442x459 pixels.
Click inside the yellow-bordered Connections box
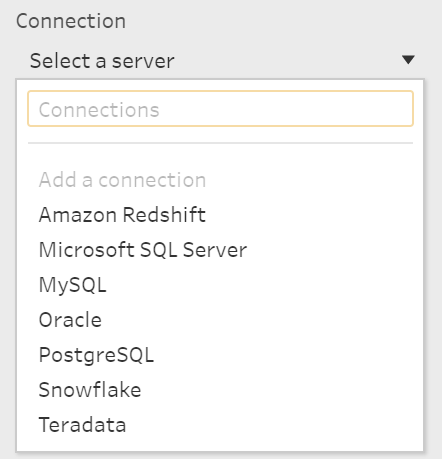[220, 109]
